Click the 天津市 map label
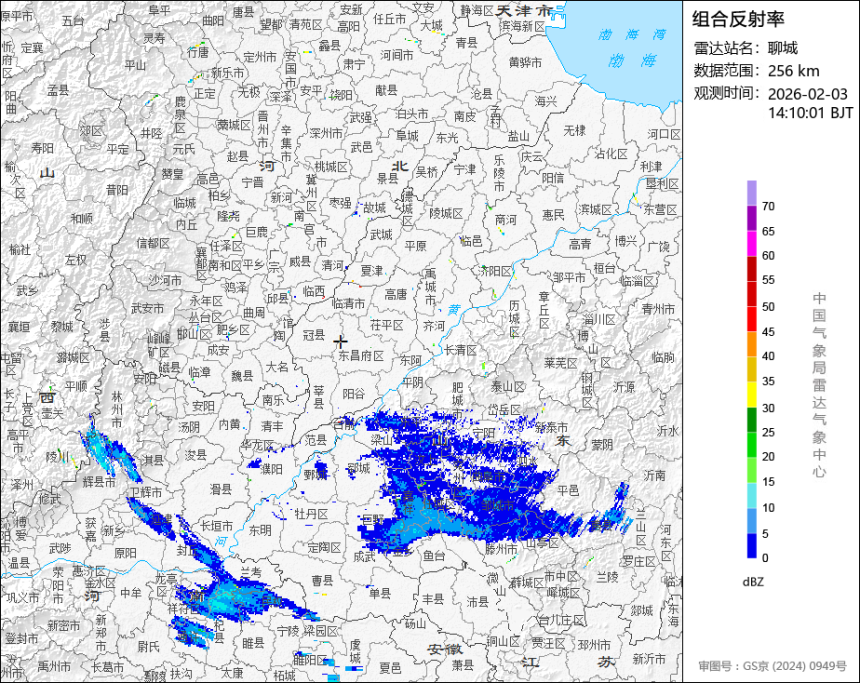The width and height of the screenshot is (860, 683). pyautogui.click(x=524, y=10)
